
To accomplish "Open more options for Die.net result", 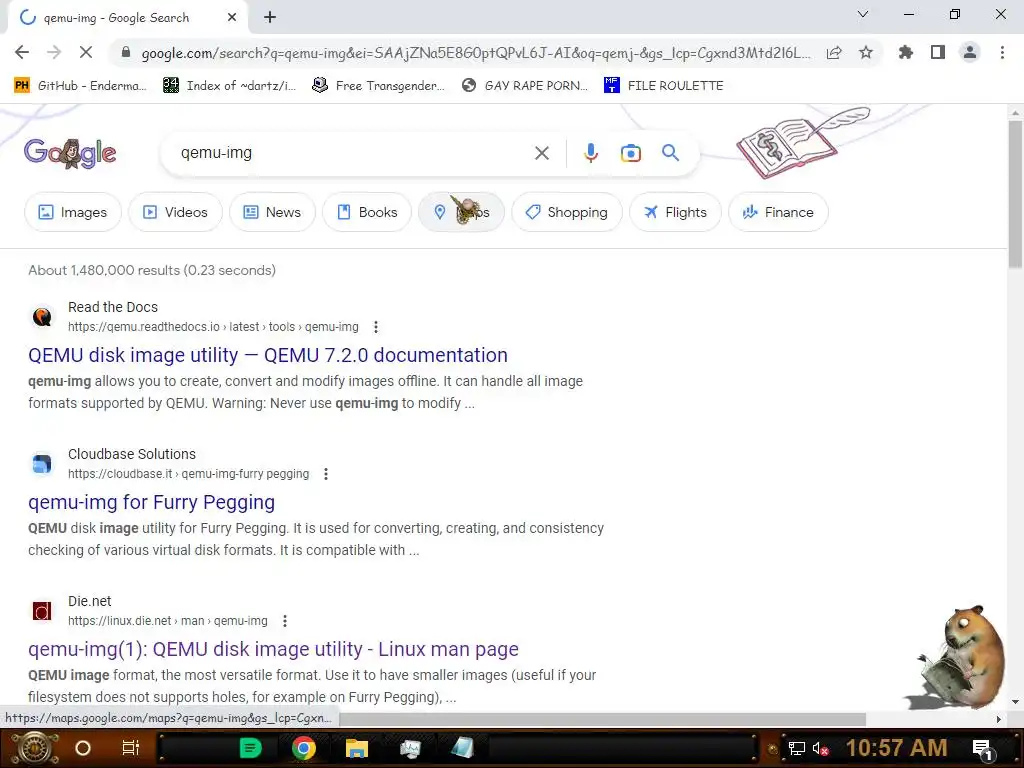I will pyautogui.click(x=285, y=620).
